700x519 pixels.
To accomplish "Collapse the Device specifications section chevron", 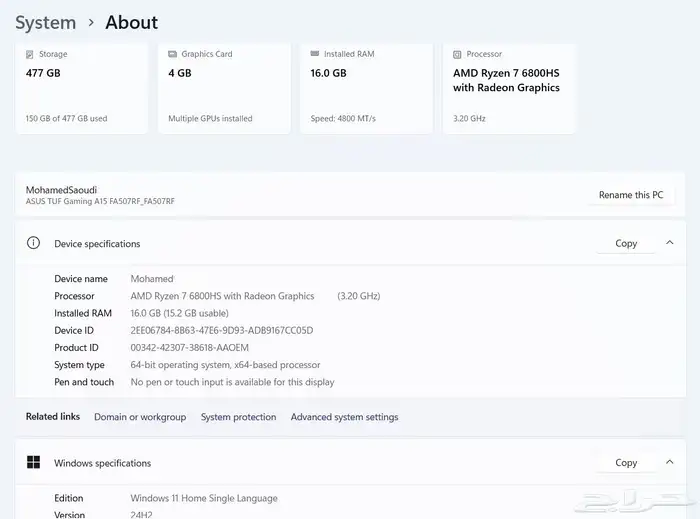I will click(x=669, y=243).
